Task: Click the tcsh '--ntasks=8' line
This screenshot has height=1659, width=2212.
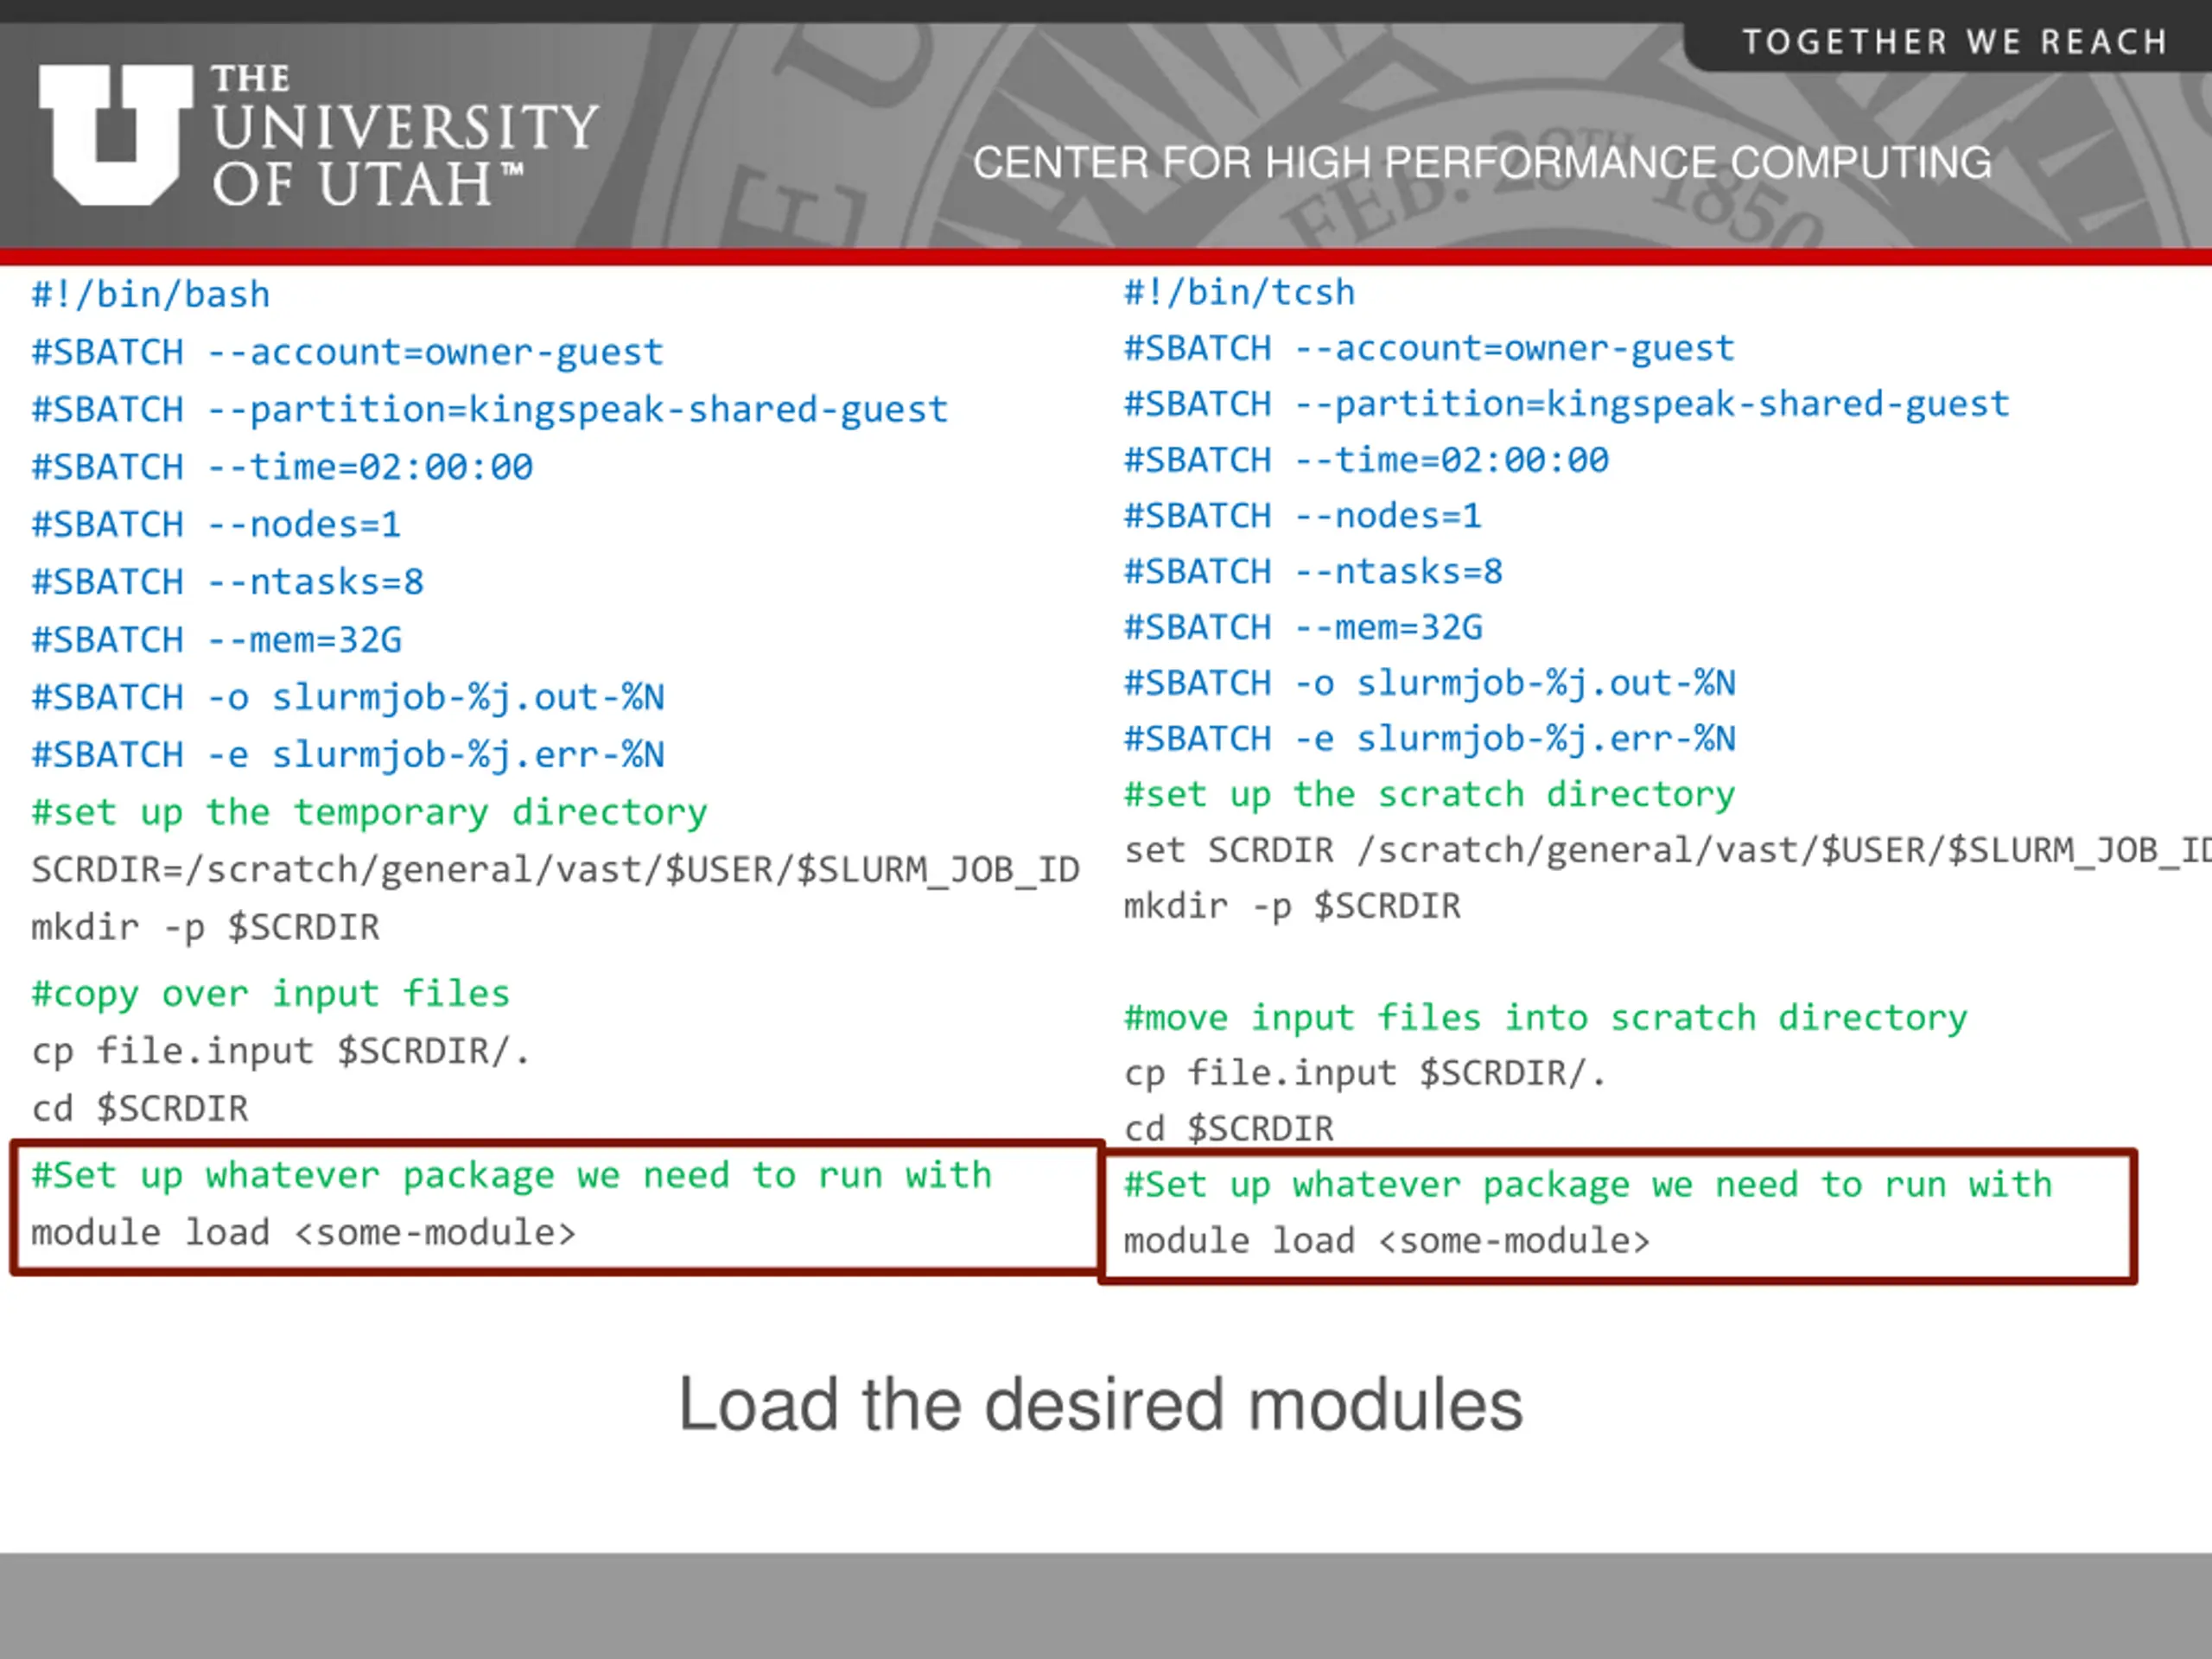Action: (x=1313, y=571)
